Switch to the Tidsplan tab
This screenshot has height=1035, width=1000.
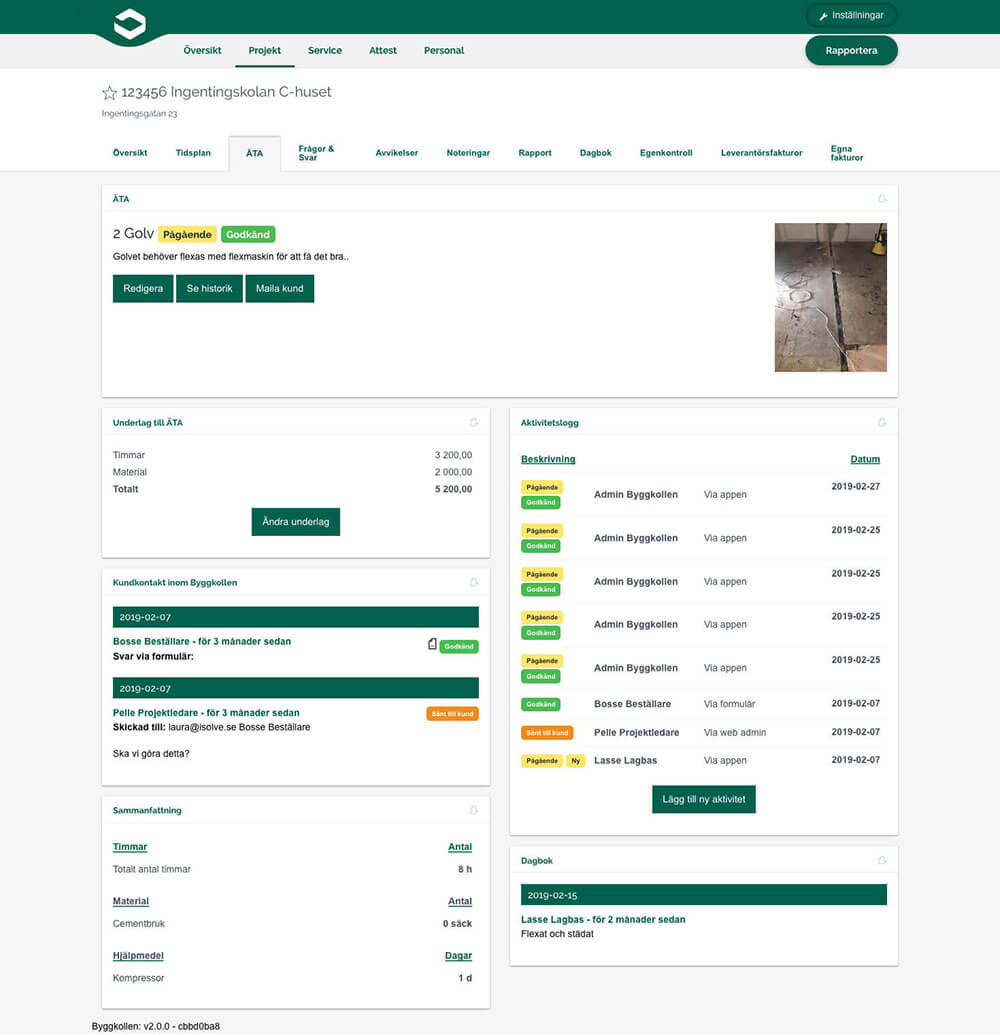click(193, 153)
